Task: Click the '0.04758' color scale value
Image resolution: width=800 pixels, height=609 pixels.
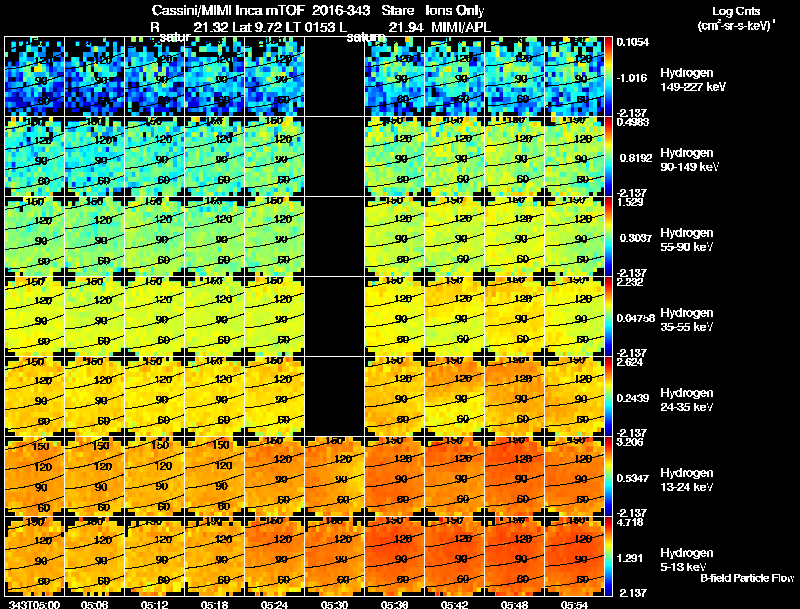Action: pyautogui.click(x=635, y=318)
